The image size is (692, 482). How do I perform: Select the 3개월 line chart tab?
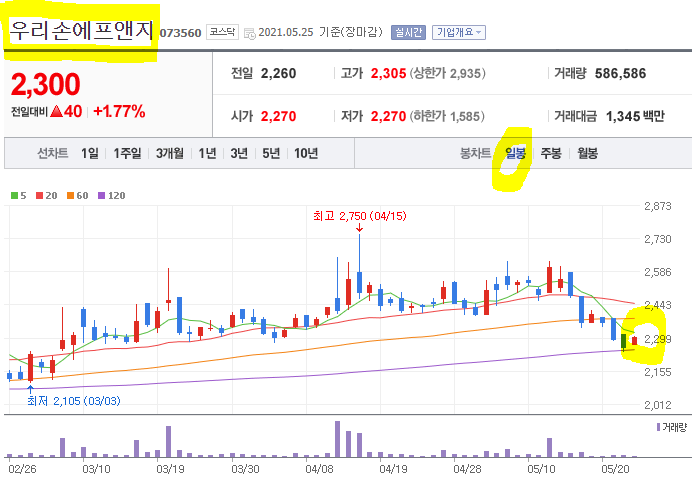coord(169,153)
